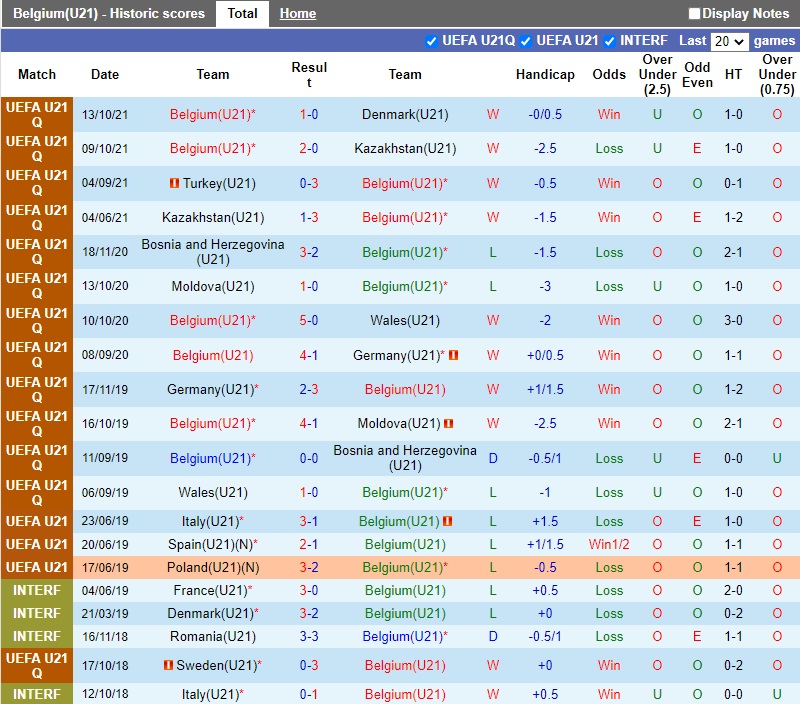Open the Last 20 games dropdown

pos(729,41)
